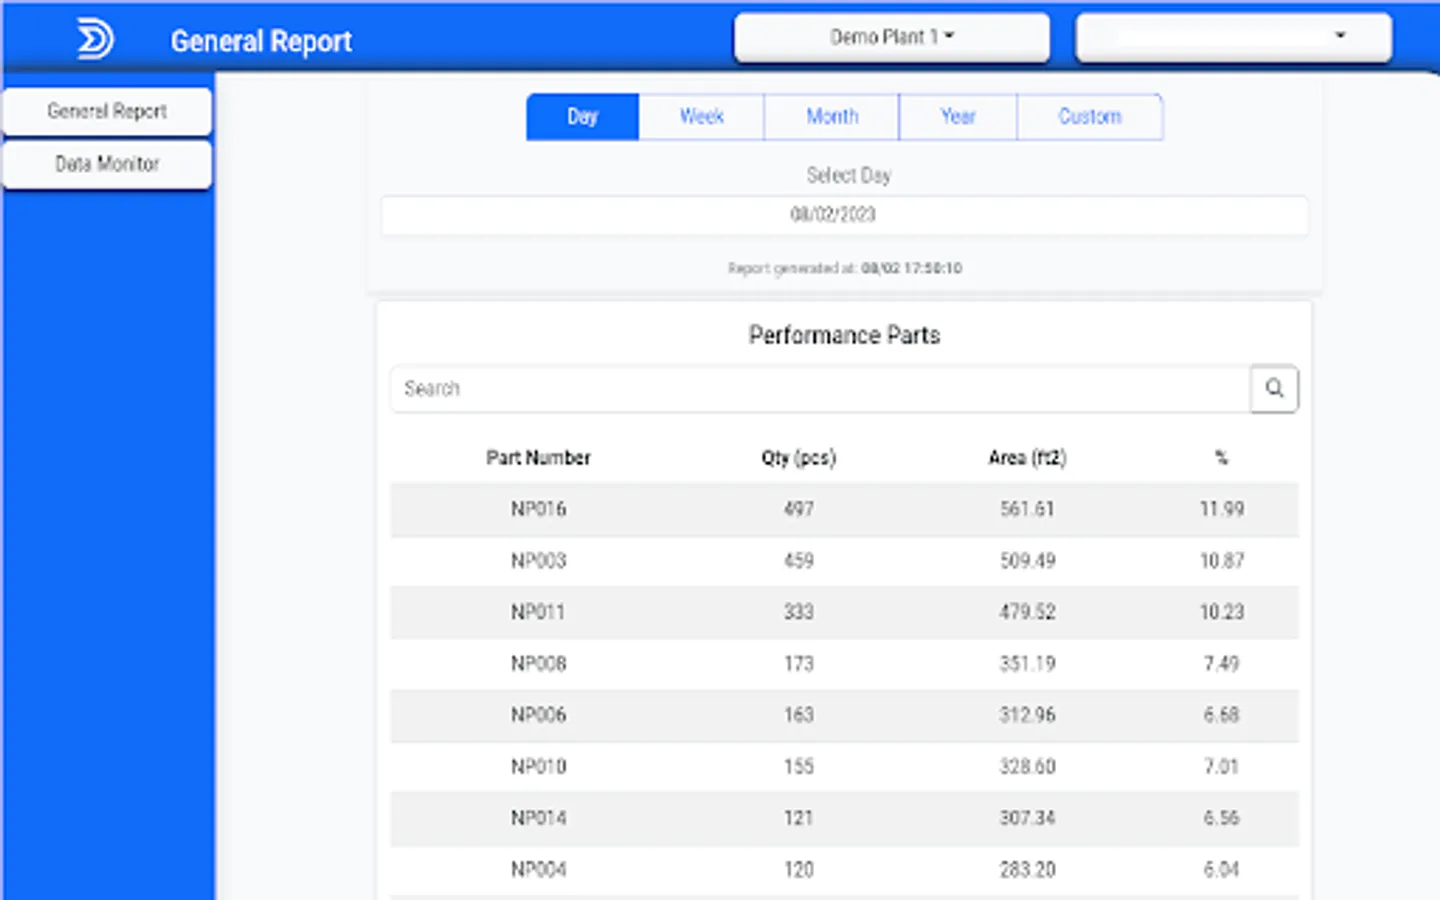Open General Report from sidebar
Screen dimensions: 1440x900
107,111
